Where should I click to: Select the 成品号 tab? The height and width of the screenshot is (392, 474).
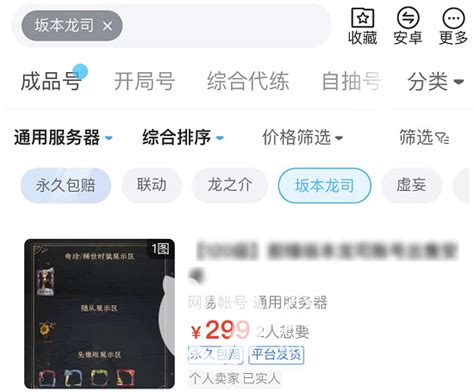51,82
